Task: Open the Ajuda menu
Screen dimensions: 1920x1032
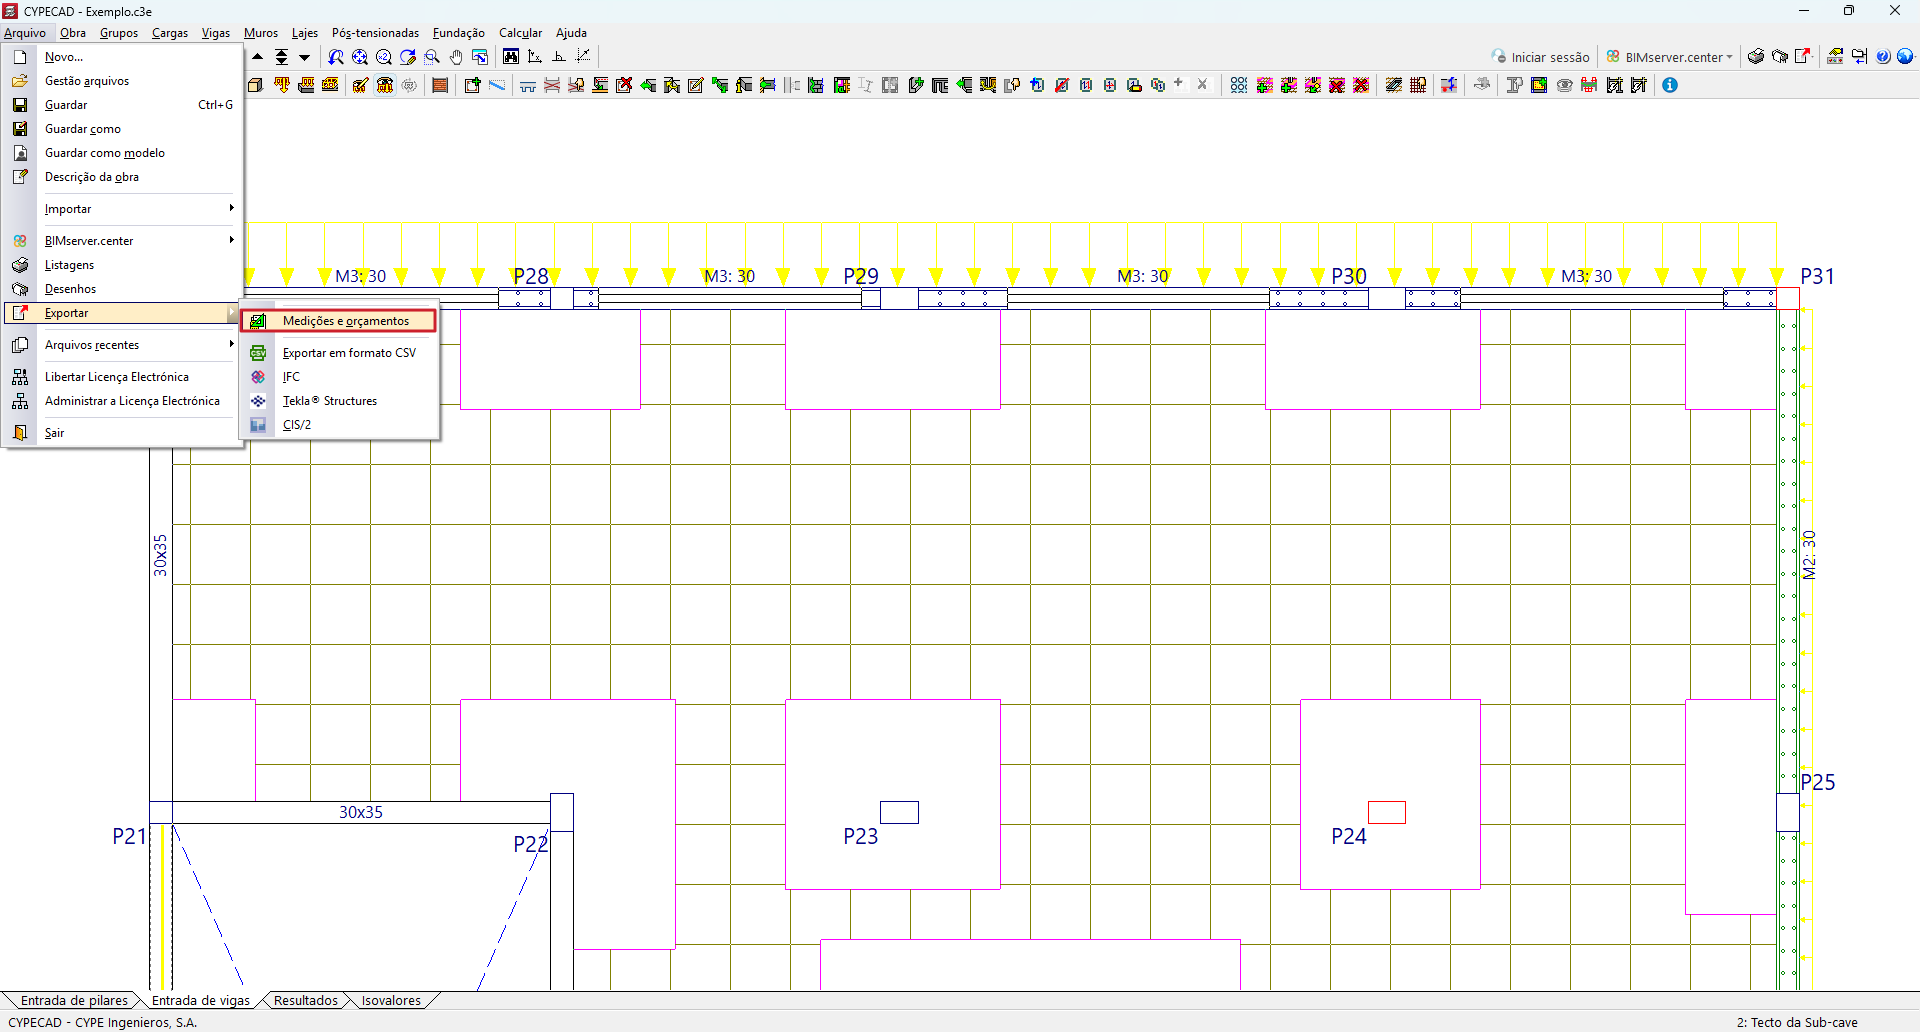Action: click(571, 33)
